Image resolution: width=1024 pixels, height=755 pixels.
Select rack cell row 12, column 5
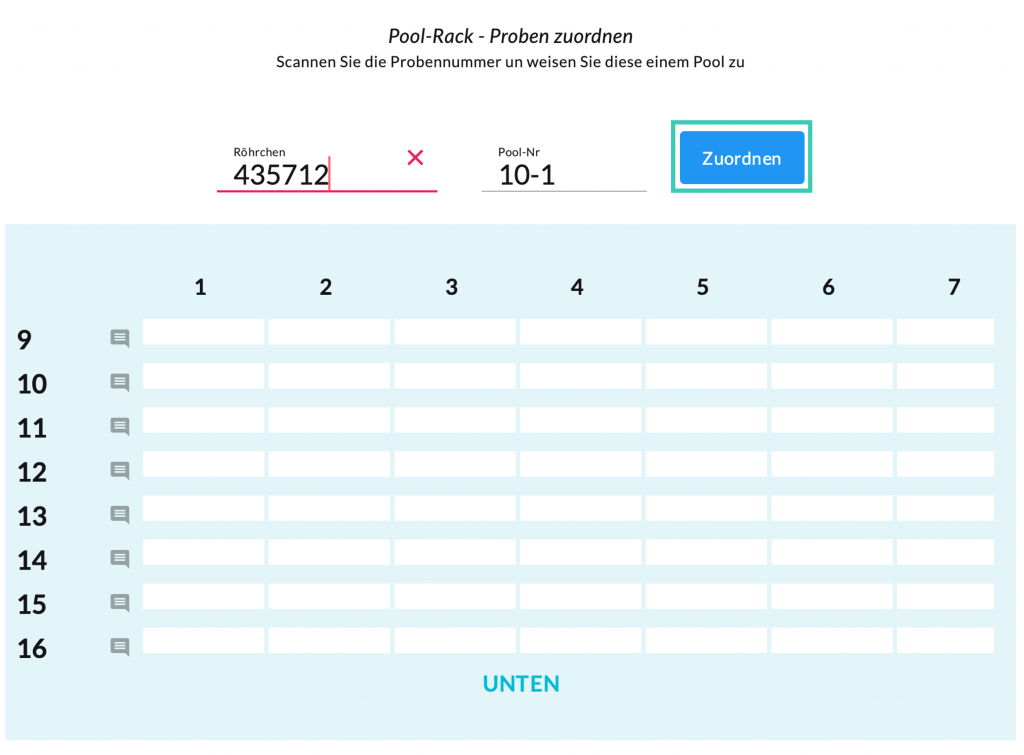706,464
